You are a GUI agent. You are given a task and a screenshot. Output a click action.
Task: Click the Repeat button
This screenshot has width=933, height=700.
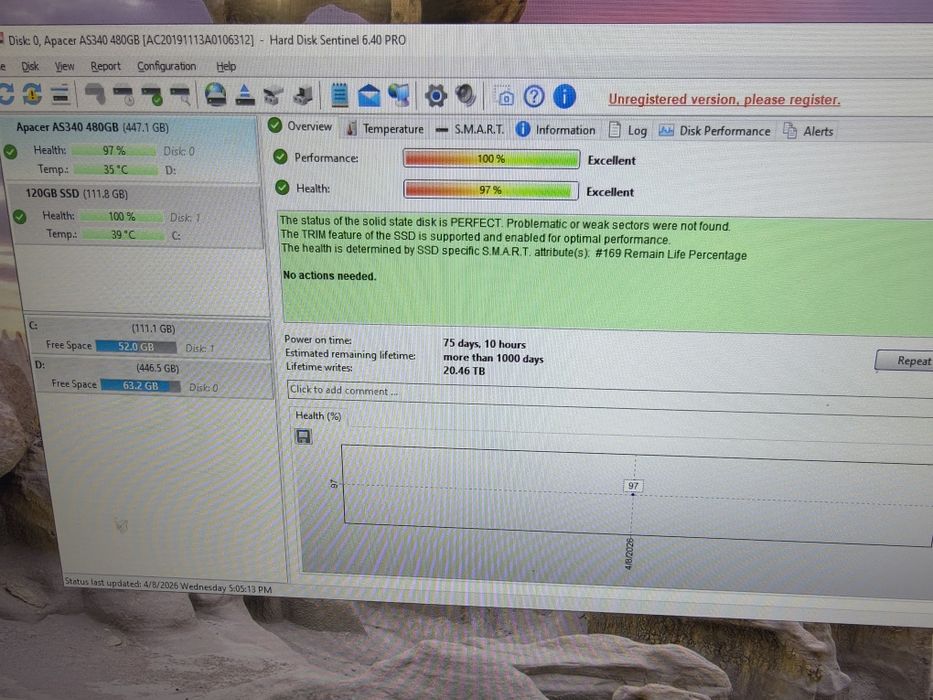904,361
